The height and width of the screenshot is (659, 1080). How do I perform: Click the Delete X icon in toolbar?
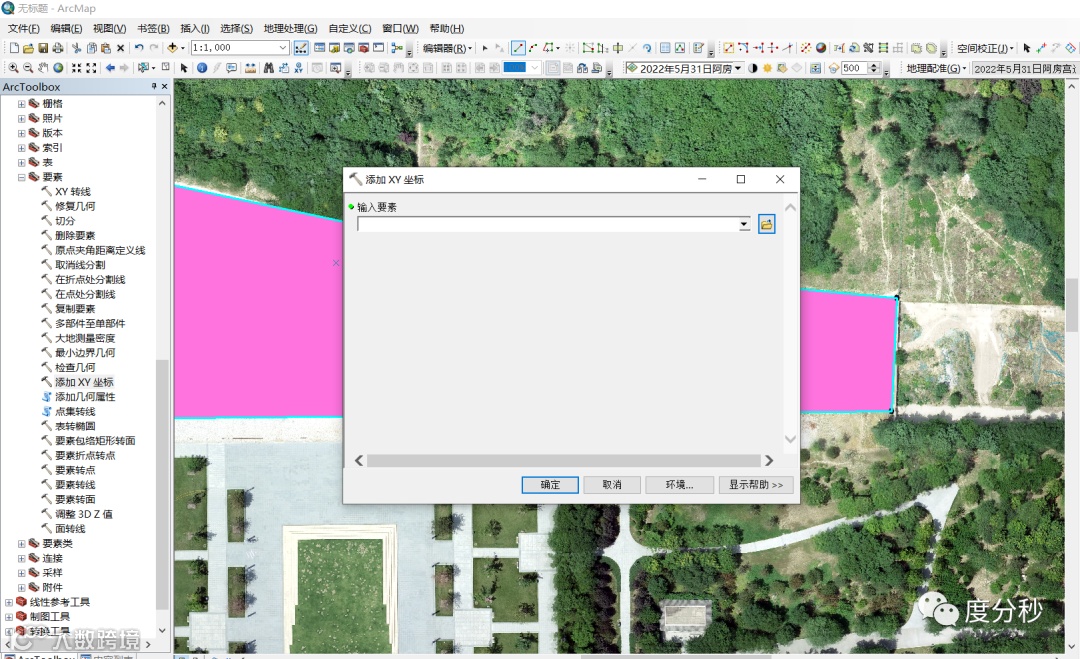(121, 48)
